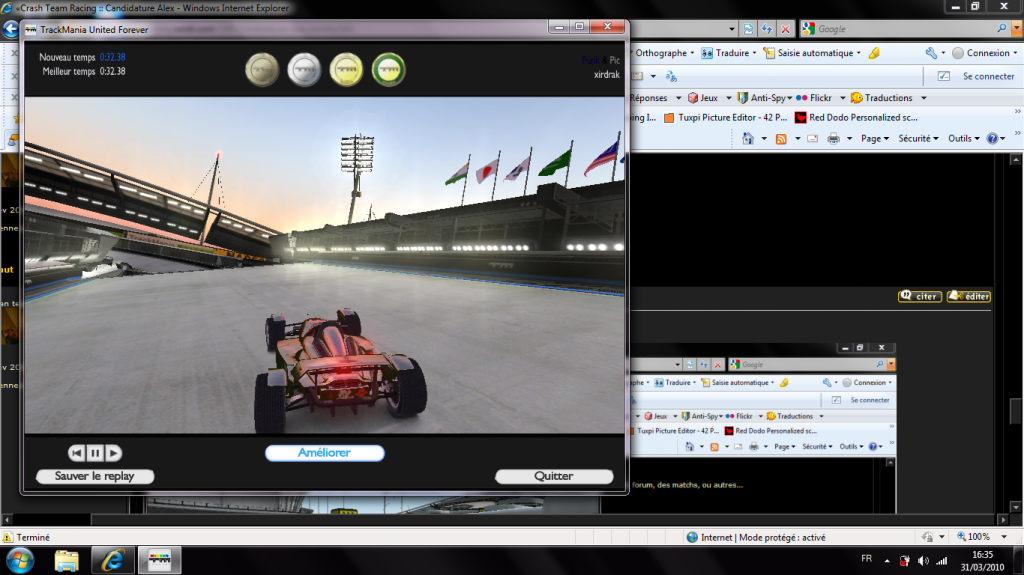Click into the main Google search box
The image size is (1024, 575).
point(904,29)
